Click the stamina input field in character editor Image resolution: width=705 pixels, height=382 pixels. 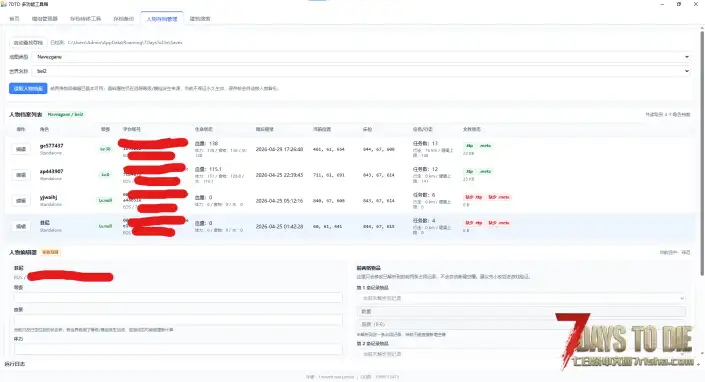[x=178, y=349]
